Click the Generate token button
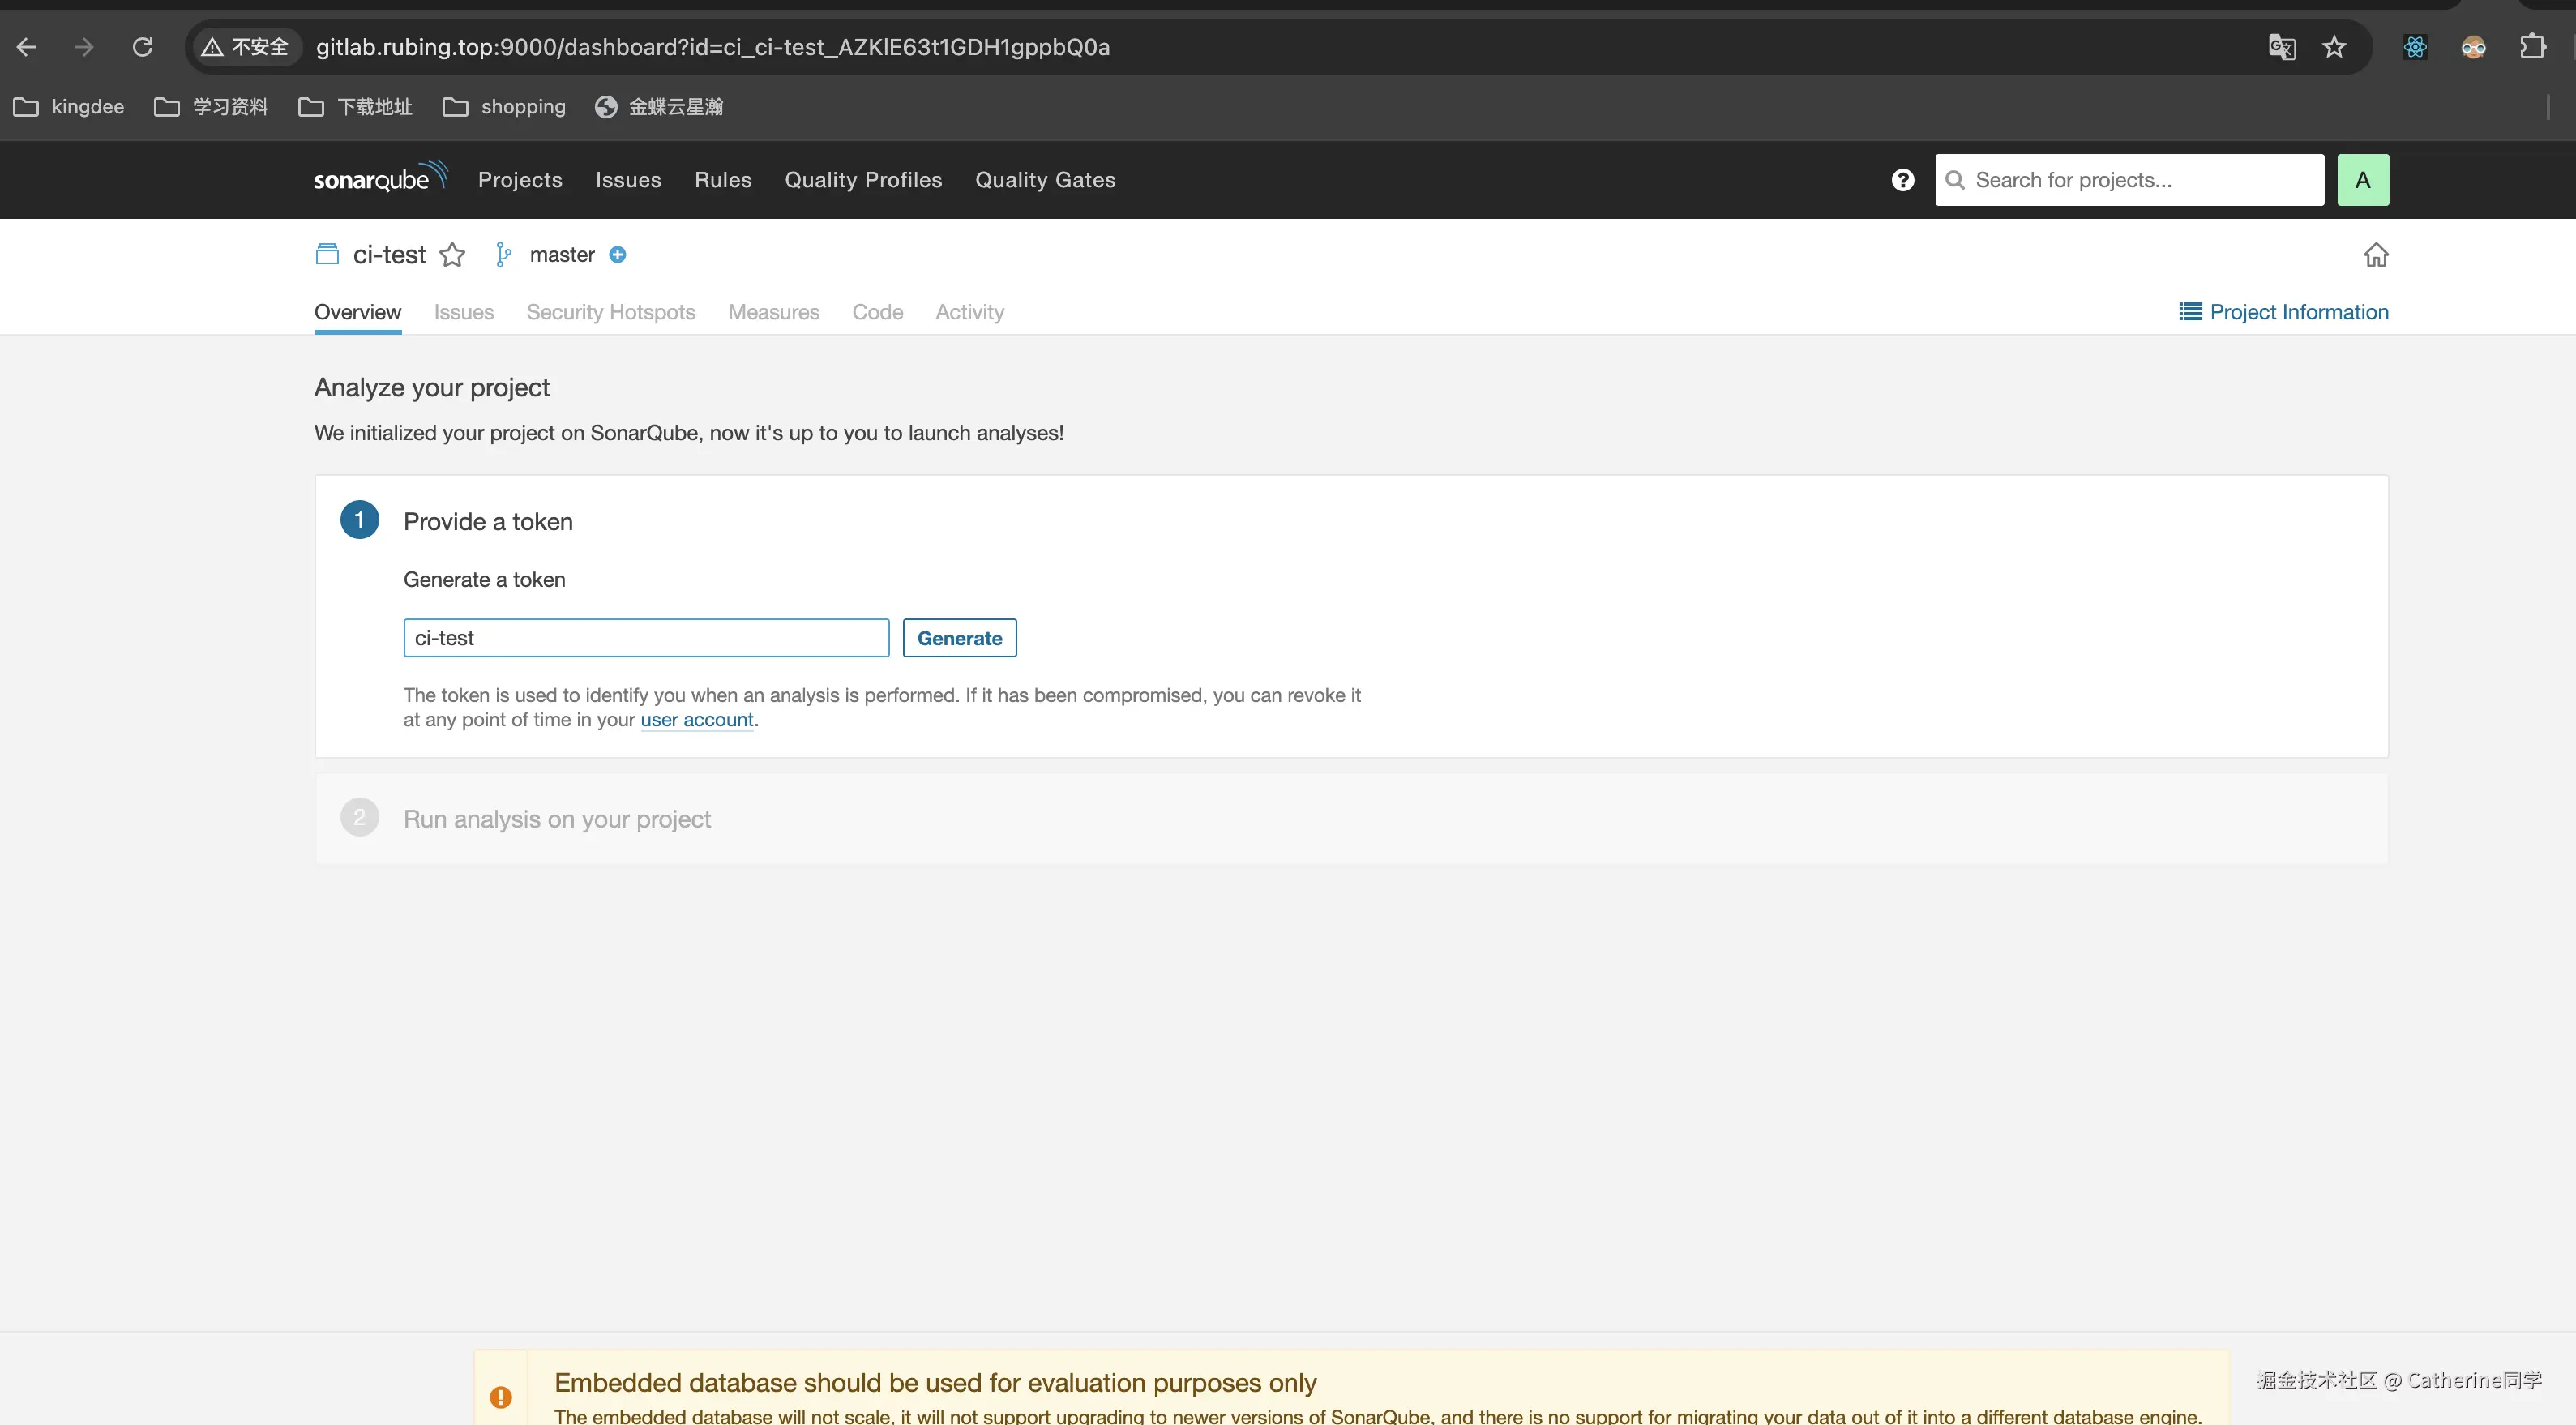This screenshot has height=1425, width=2576. 959,638
